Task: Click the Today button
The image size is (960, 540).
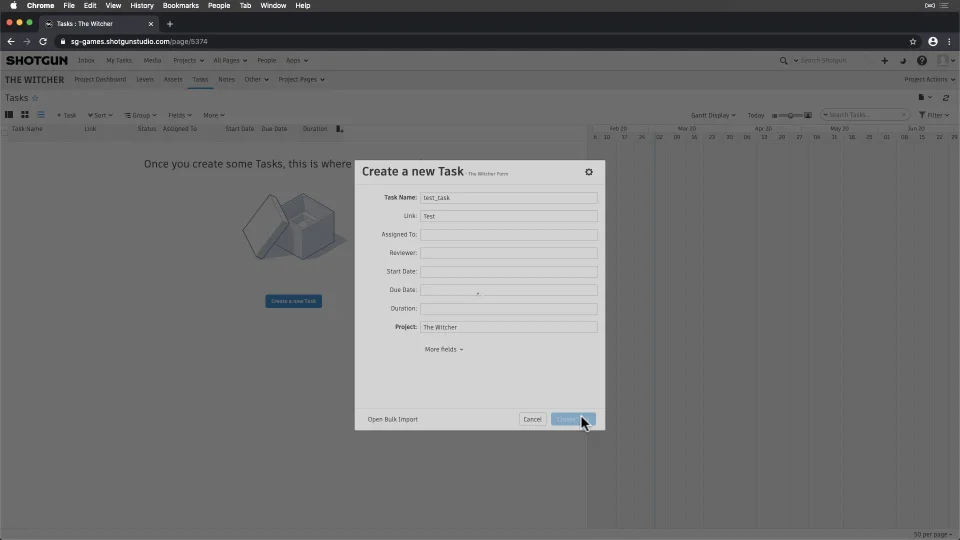Action: pos(756,115)
